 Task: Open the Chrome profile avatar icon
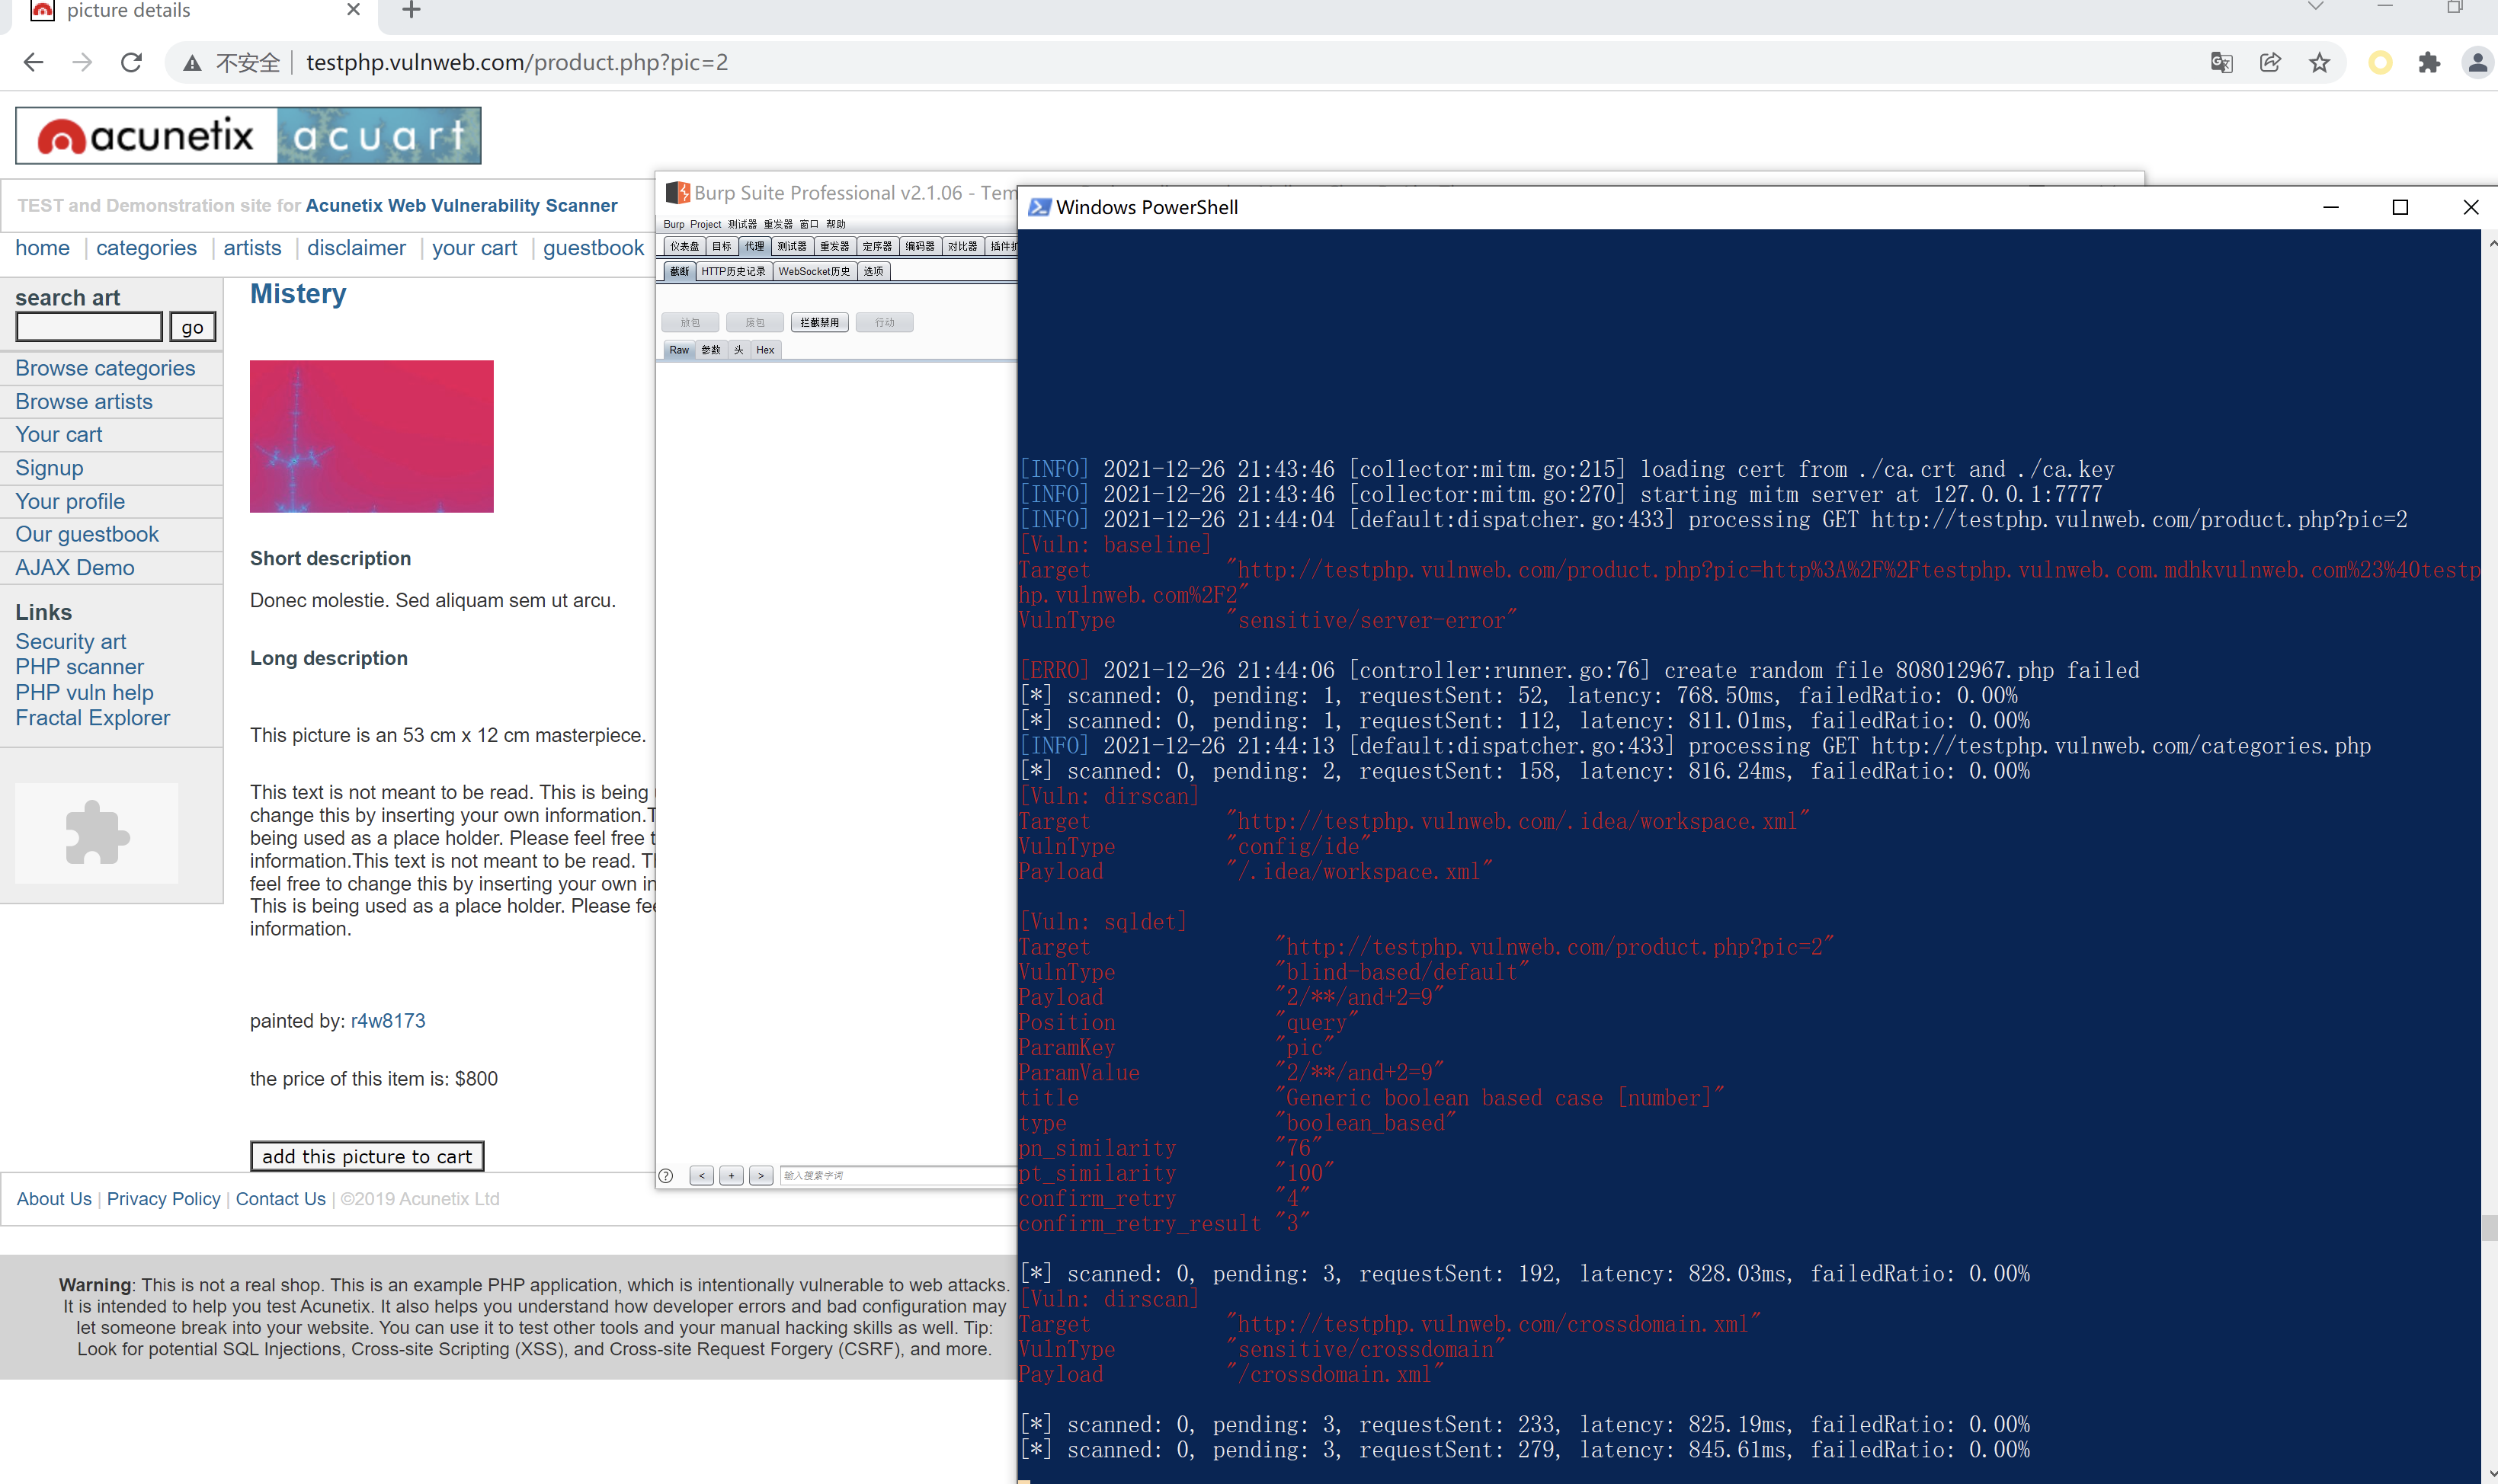pos(2477,63)
